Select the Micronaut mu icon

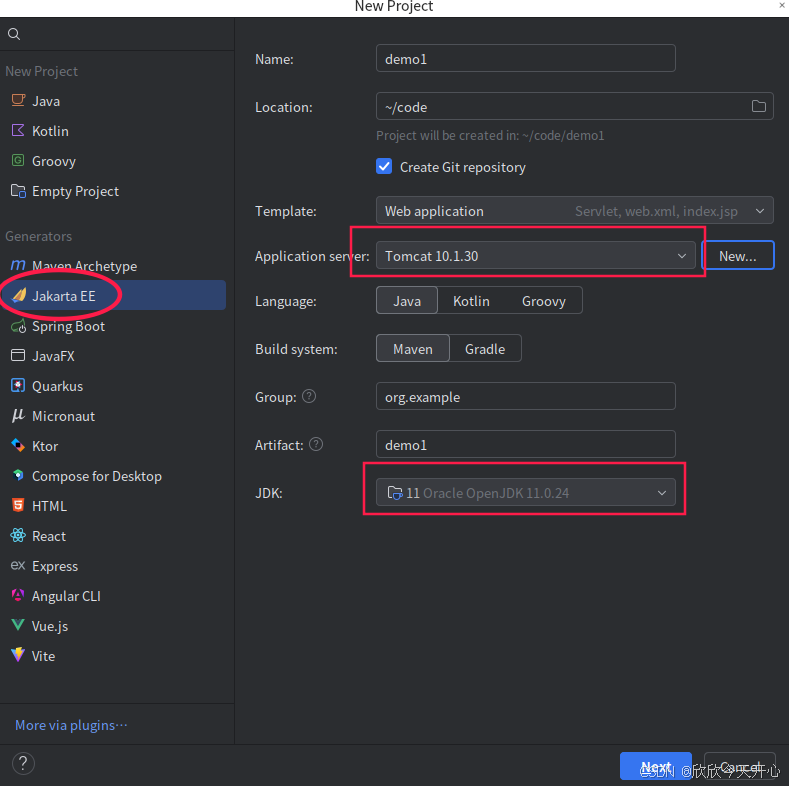(18, 416)
